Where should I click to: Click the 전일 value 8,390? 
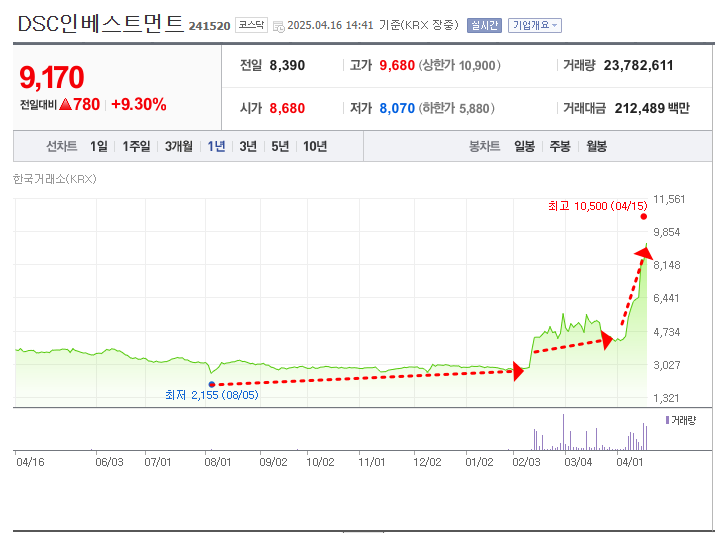point(287,66)
